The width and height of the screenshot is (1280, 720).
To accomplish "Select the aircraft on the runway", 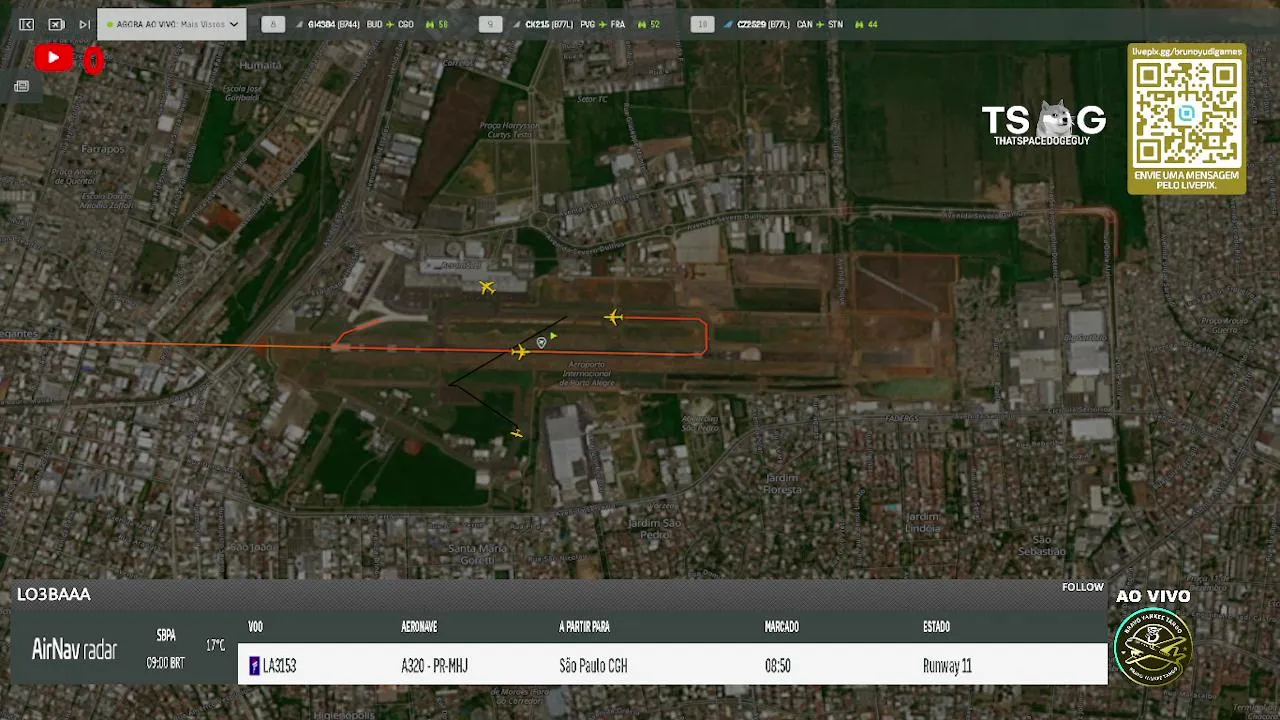I will [x=520, y=351].
